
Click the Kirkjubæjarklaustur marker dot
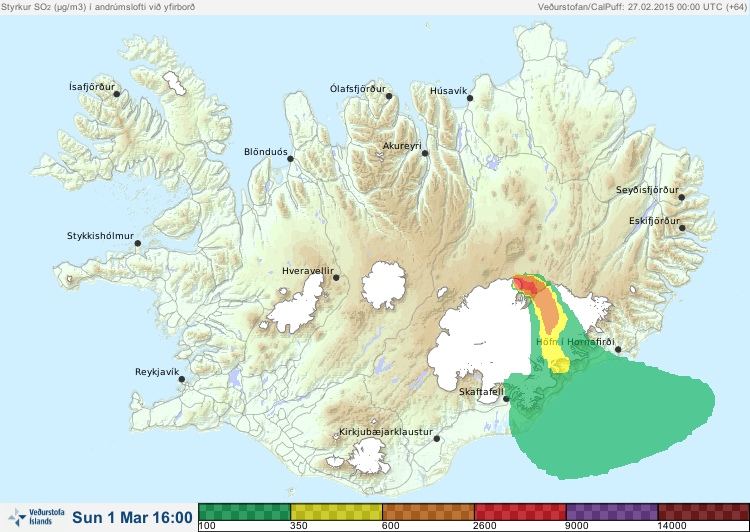pos(436,438)
